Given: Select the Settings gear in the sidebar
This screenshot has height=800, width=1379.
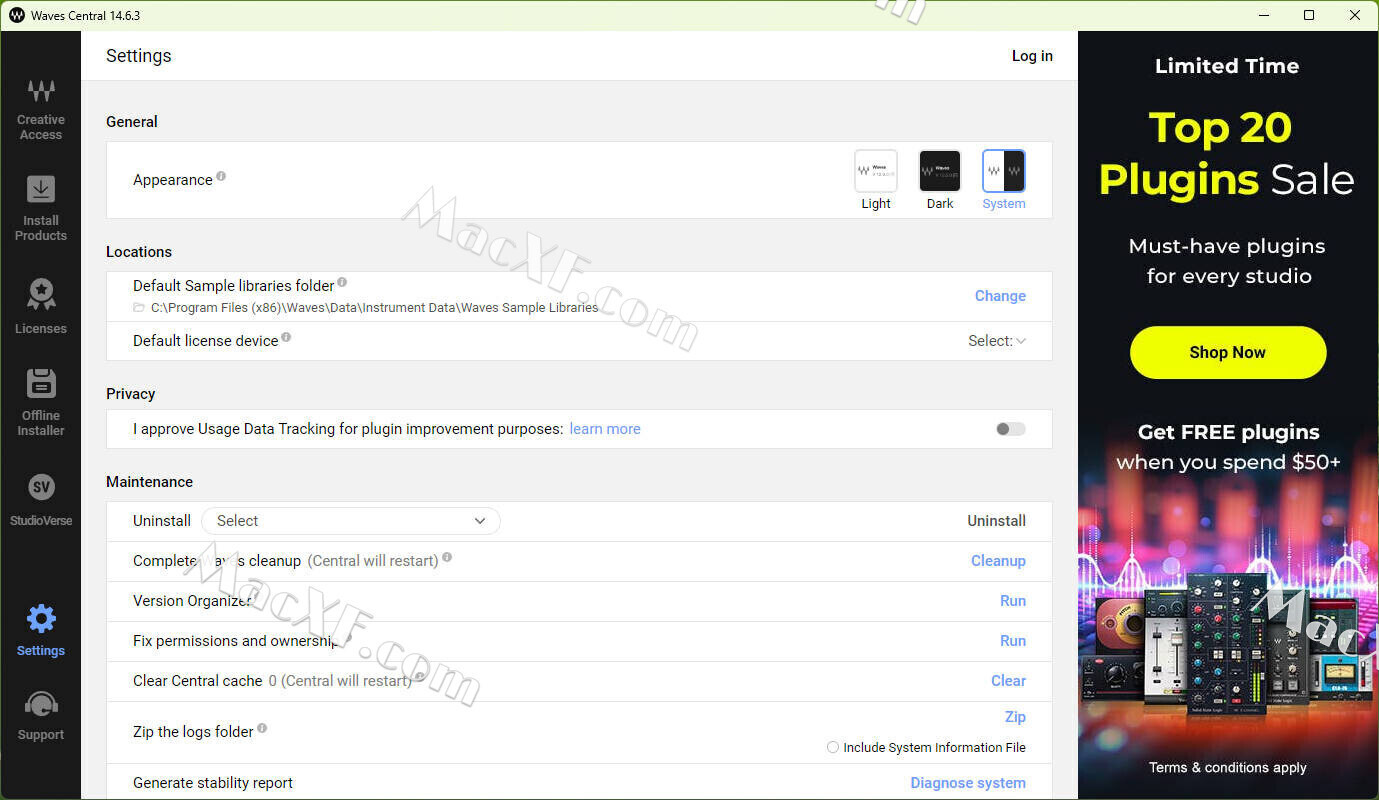Looking at the screenshot, I should [x=41, y=630].
